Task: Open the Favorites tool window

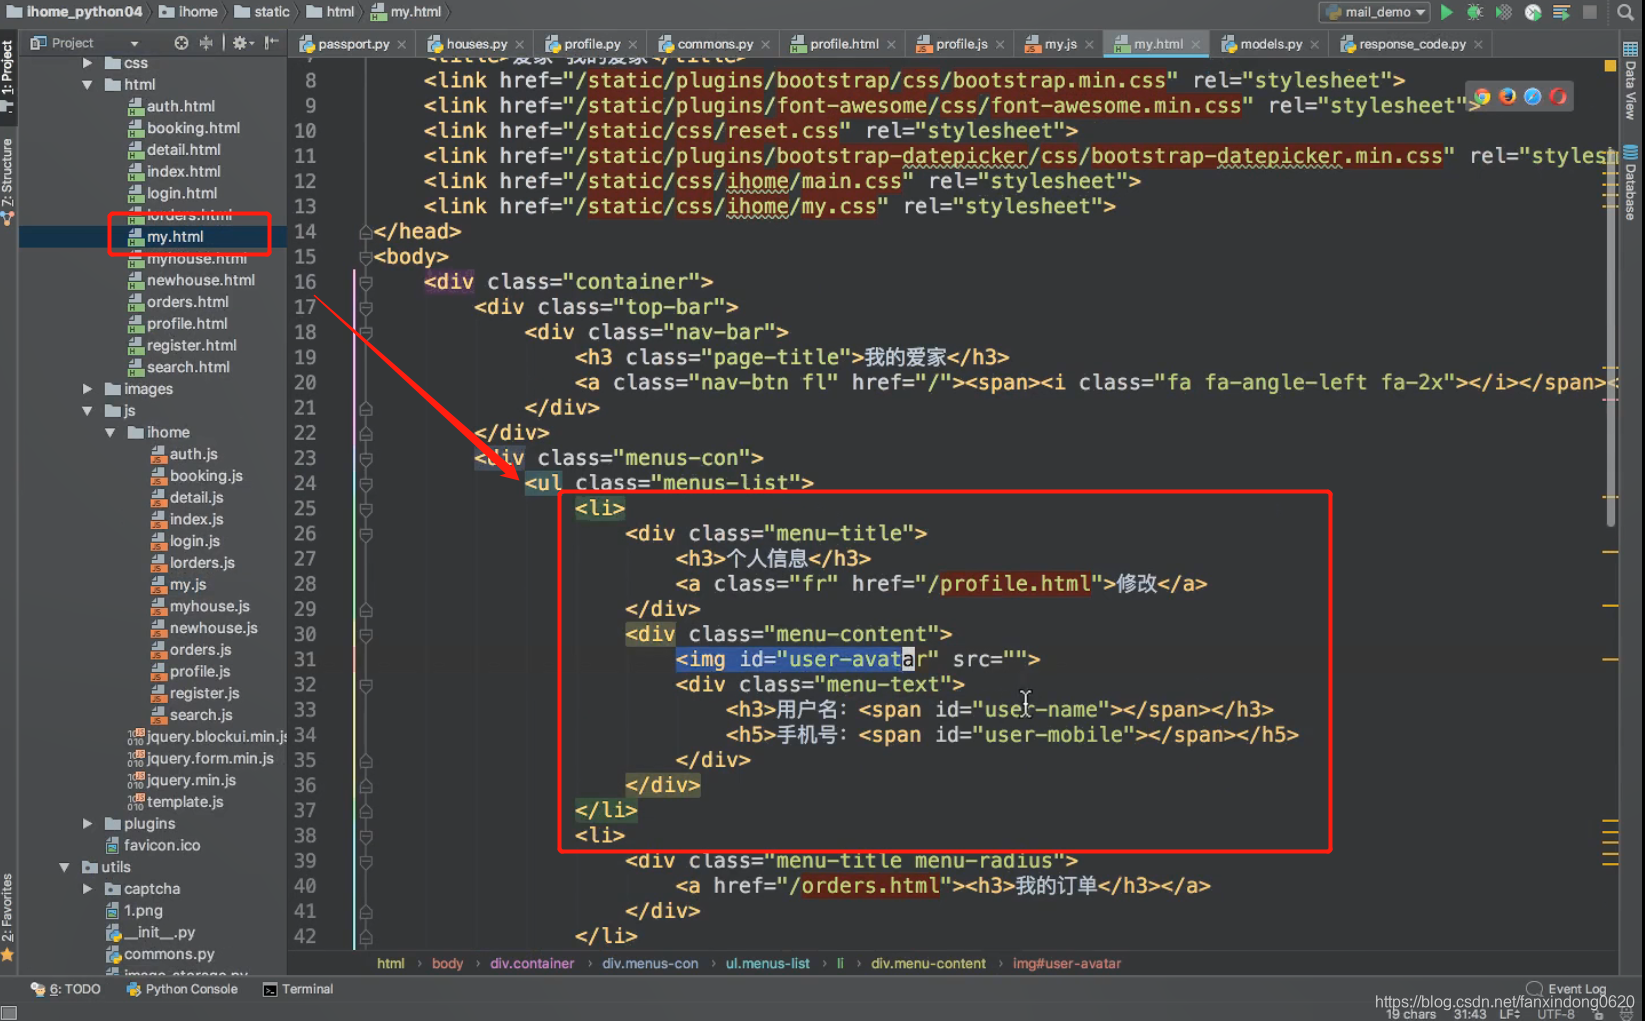Action: [x=8, y=916]
